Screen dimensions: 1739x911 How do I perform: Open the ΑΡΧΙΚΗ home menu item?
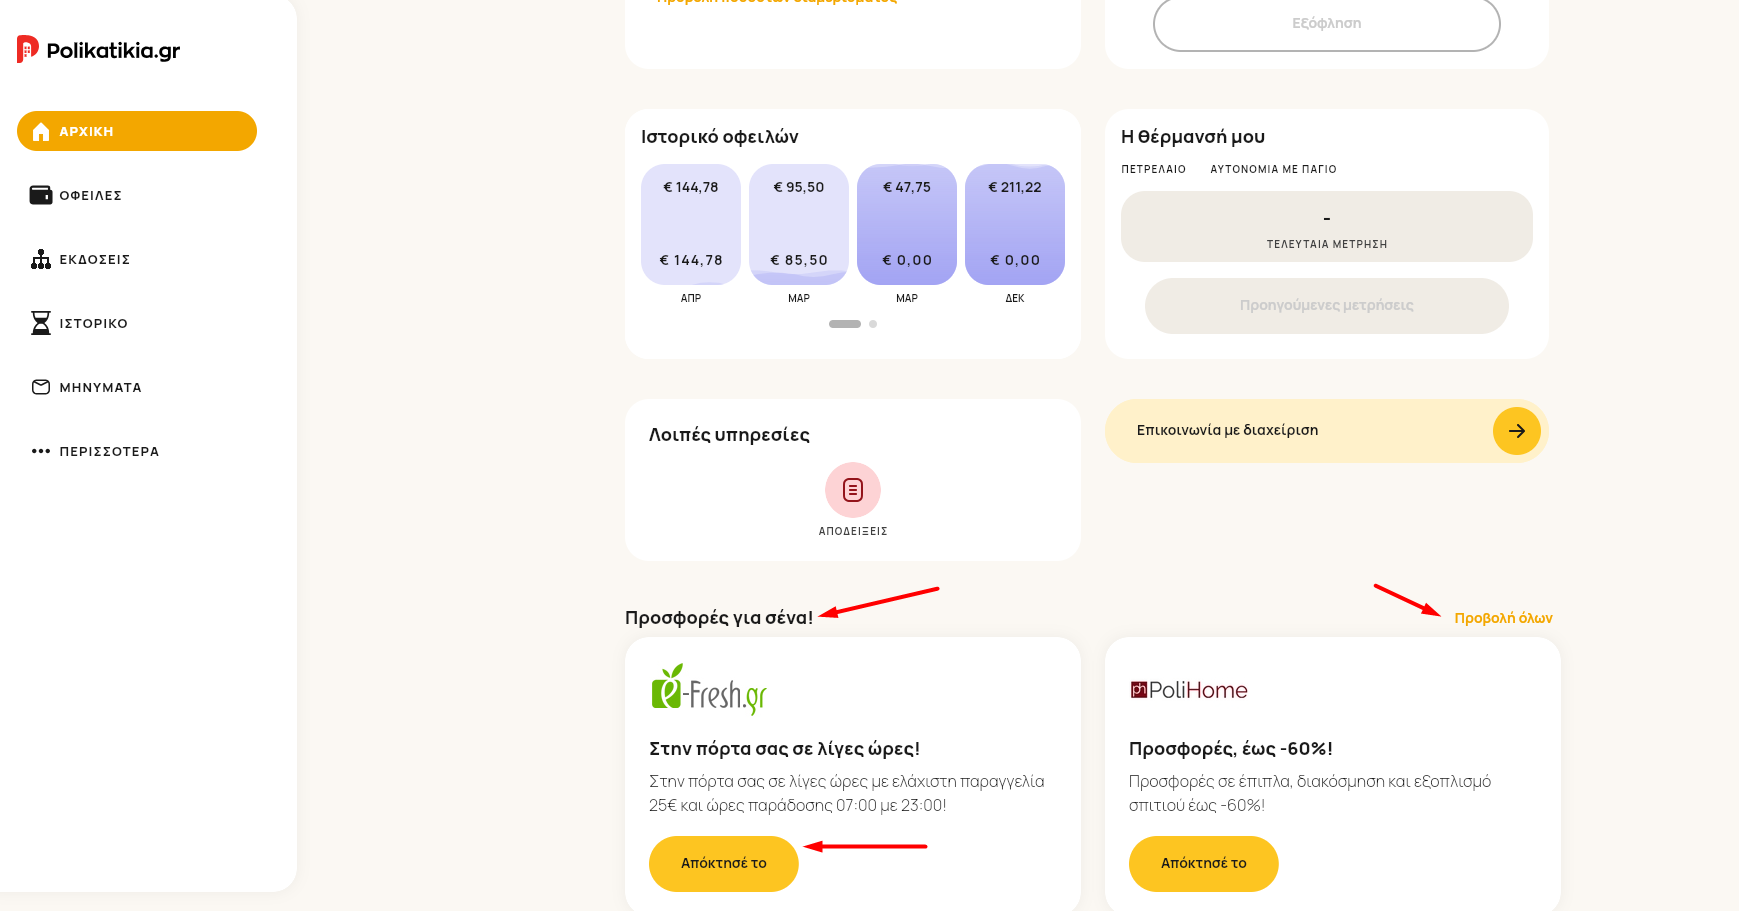[137, 131]
